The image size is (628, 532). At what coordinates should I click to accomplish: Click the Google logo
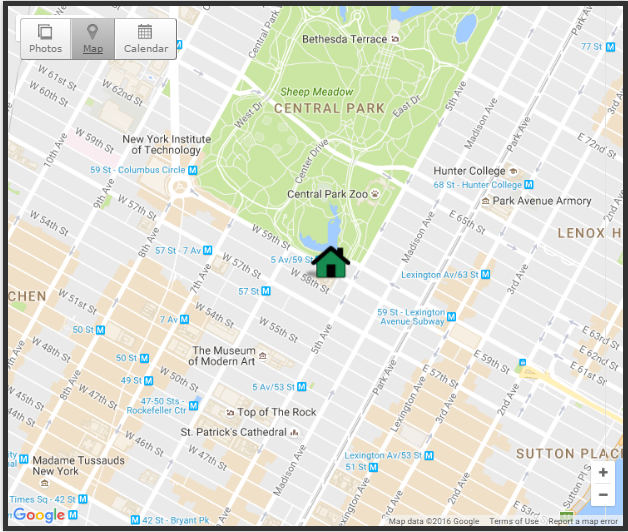[x=39, y=515]
